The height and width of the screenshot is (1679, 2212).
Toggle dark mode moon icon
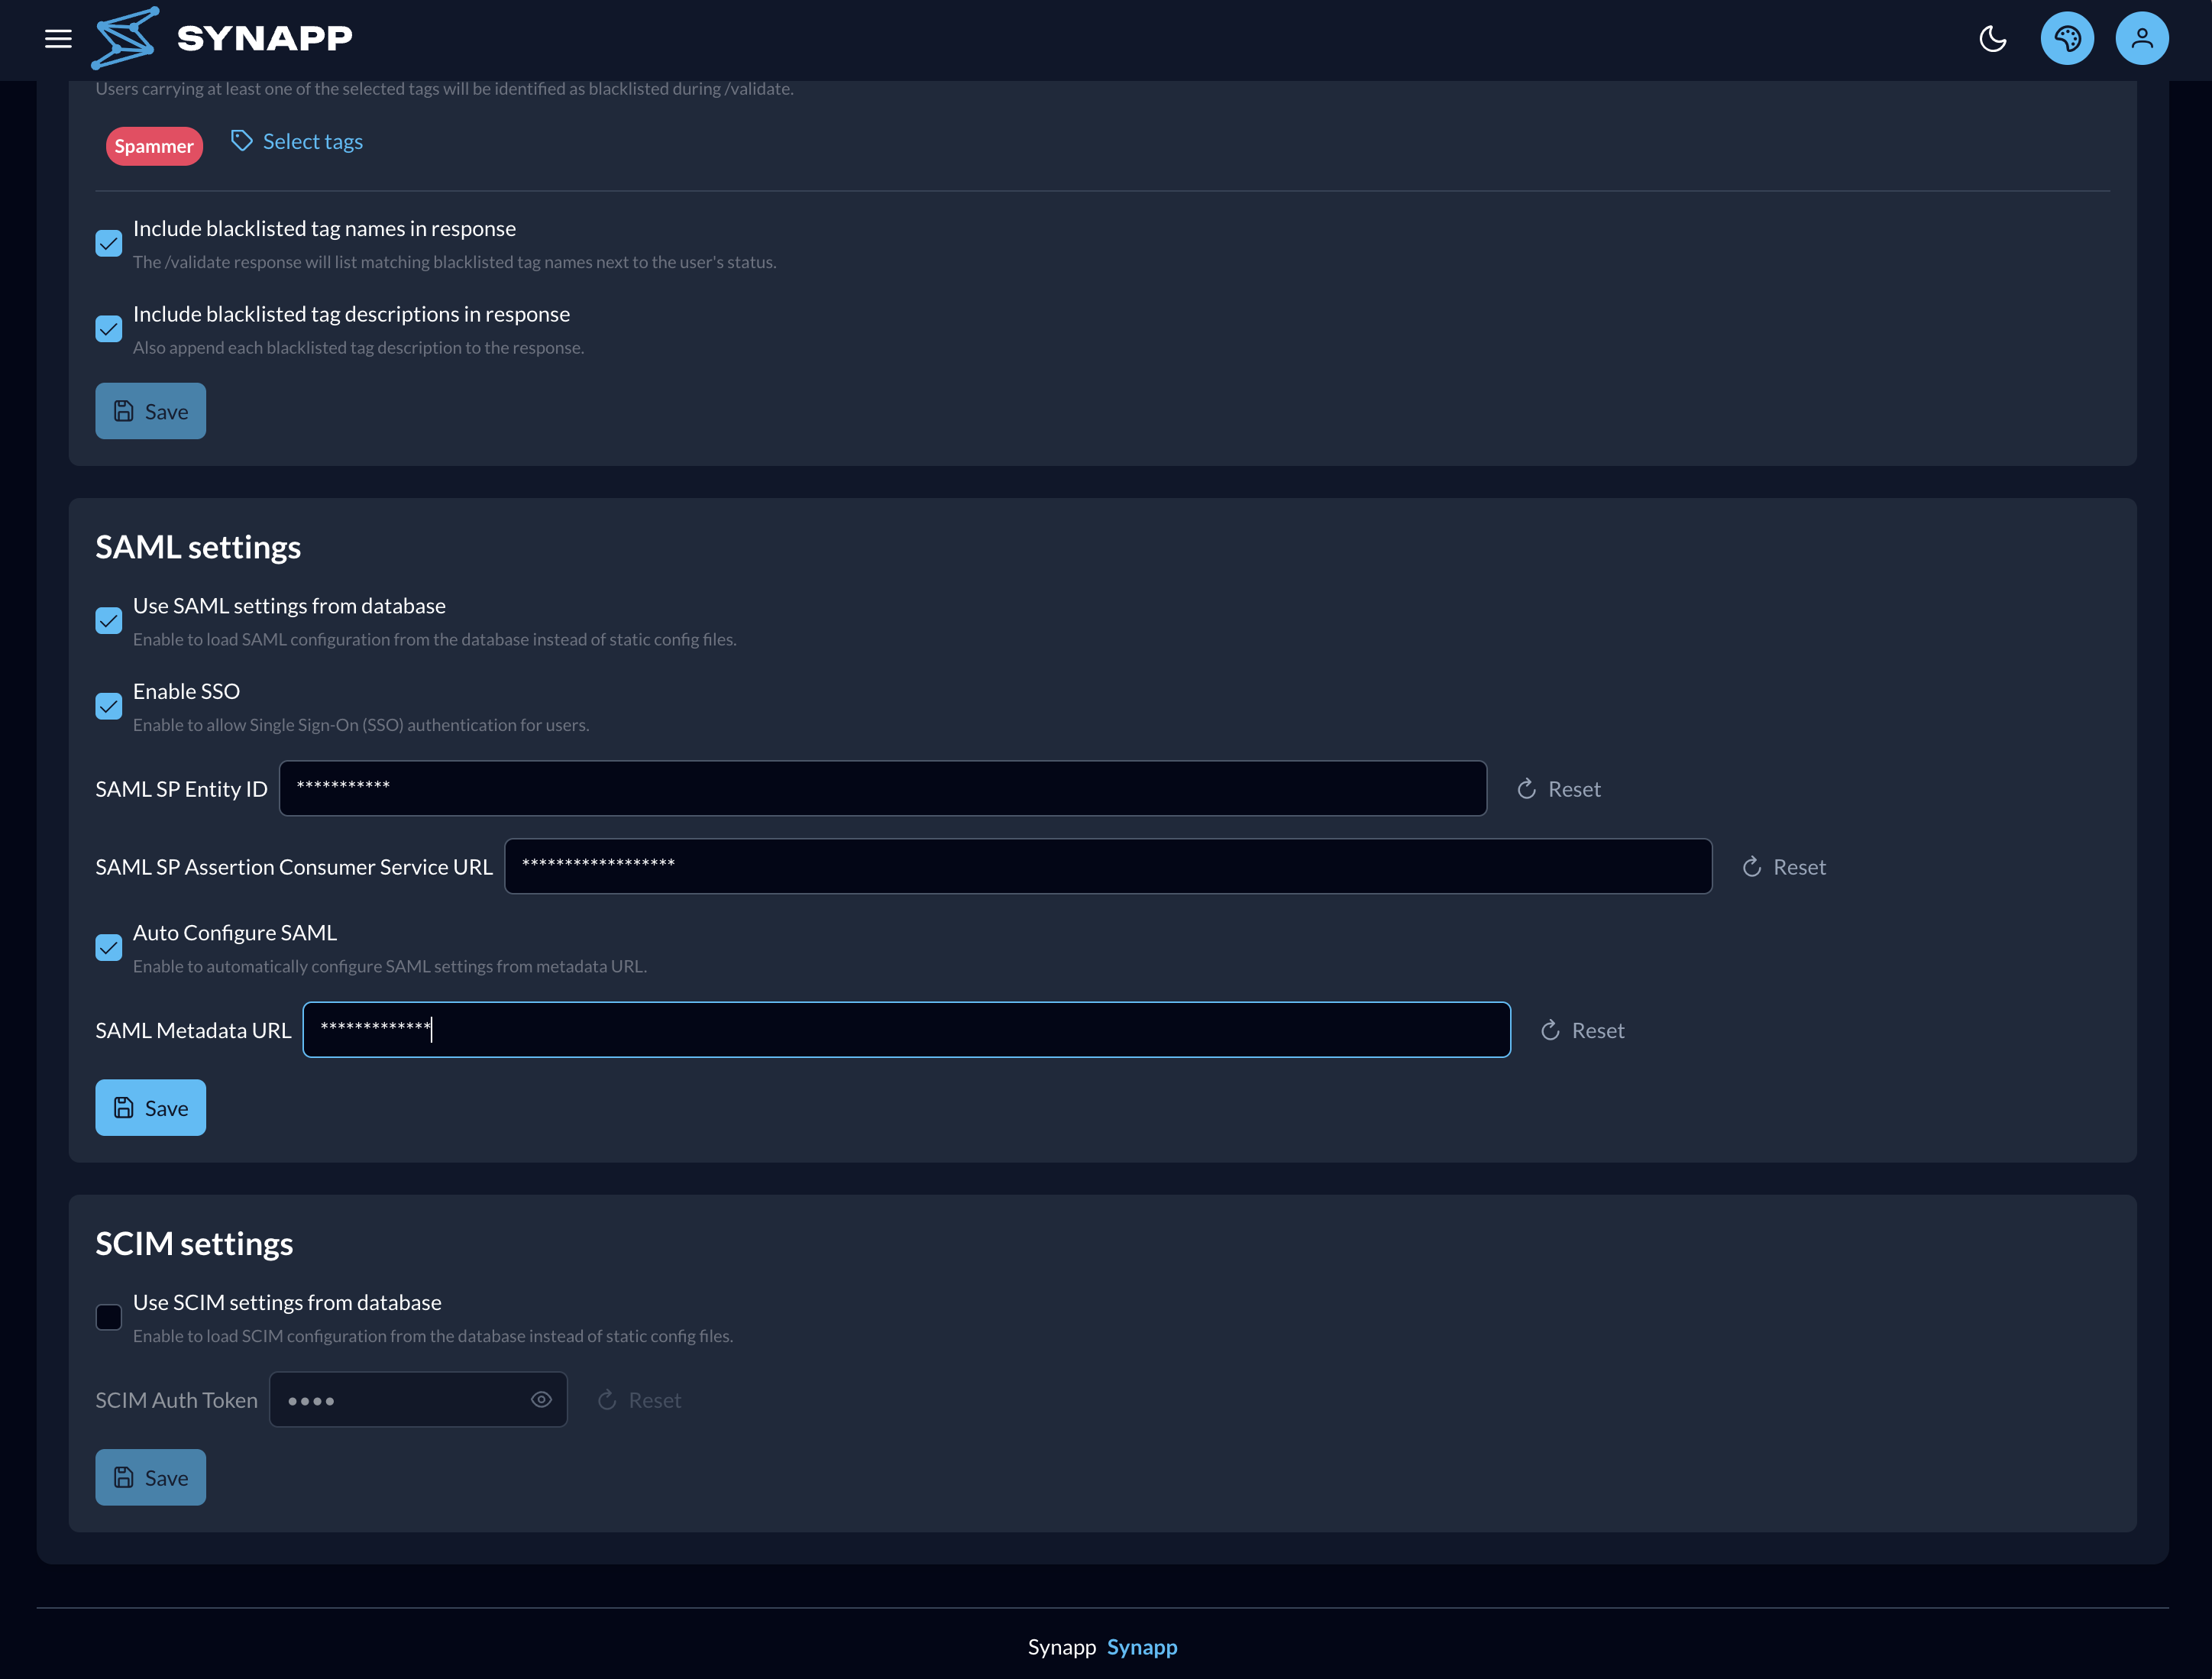click(1992, 39)
